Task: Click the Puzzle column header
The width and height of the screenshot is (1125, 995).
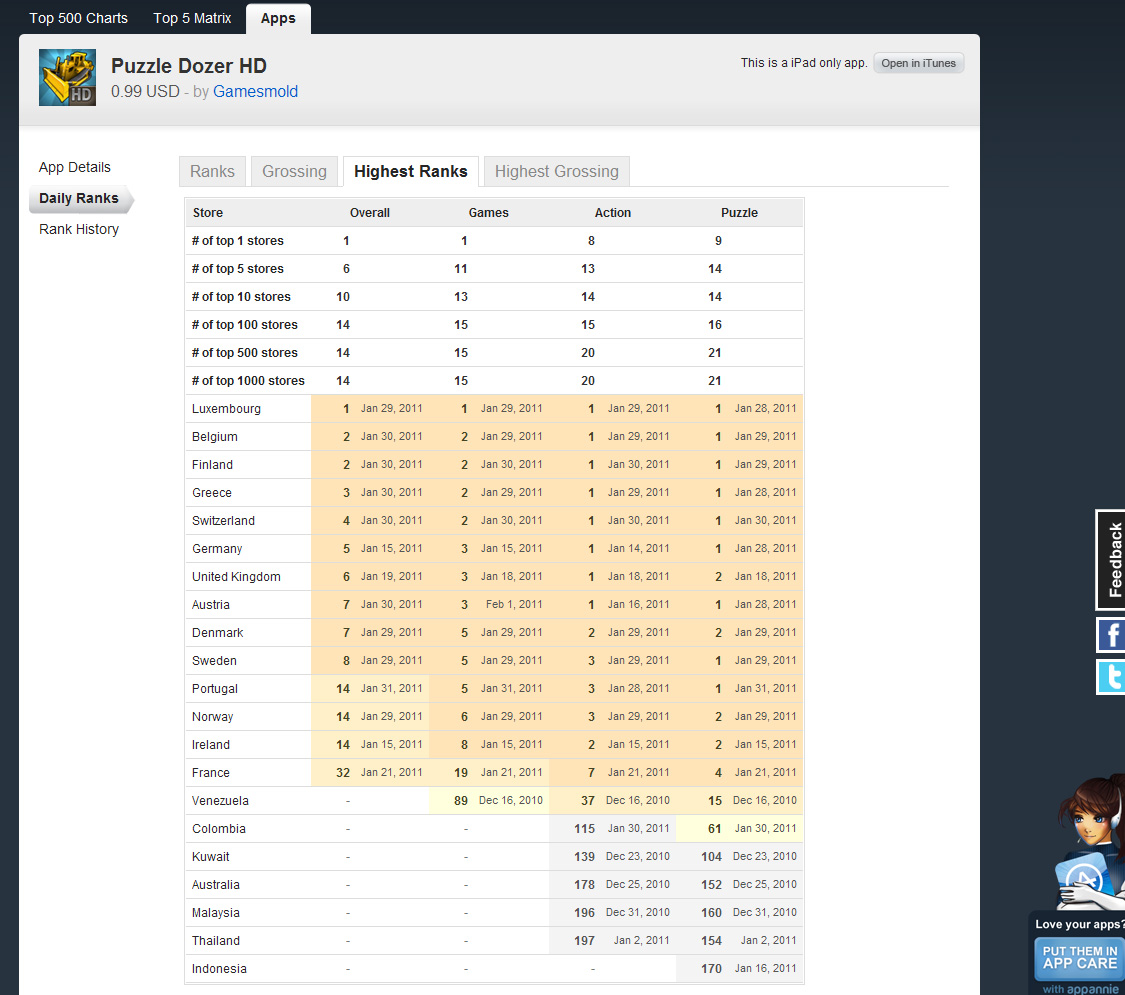Action: pyautogui.click(x=739, y=213)
